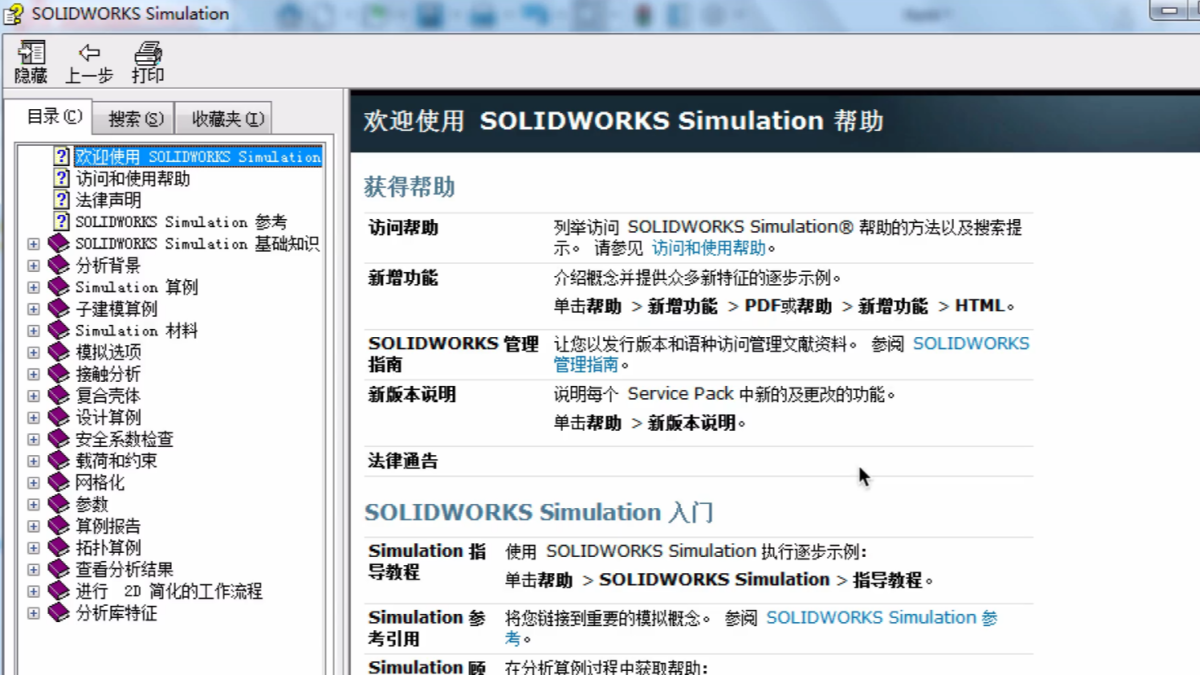Expand the SOLIDWORKS Simulation 基础知识 node
This screenshot has width=1200, height=675.
tap(33, 244)
